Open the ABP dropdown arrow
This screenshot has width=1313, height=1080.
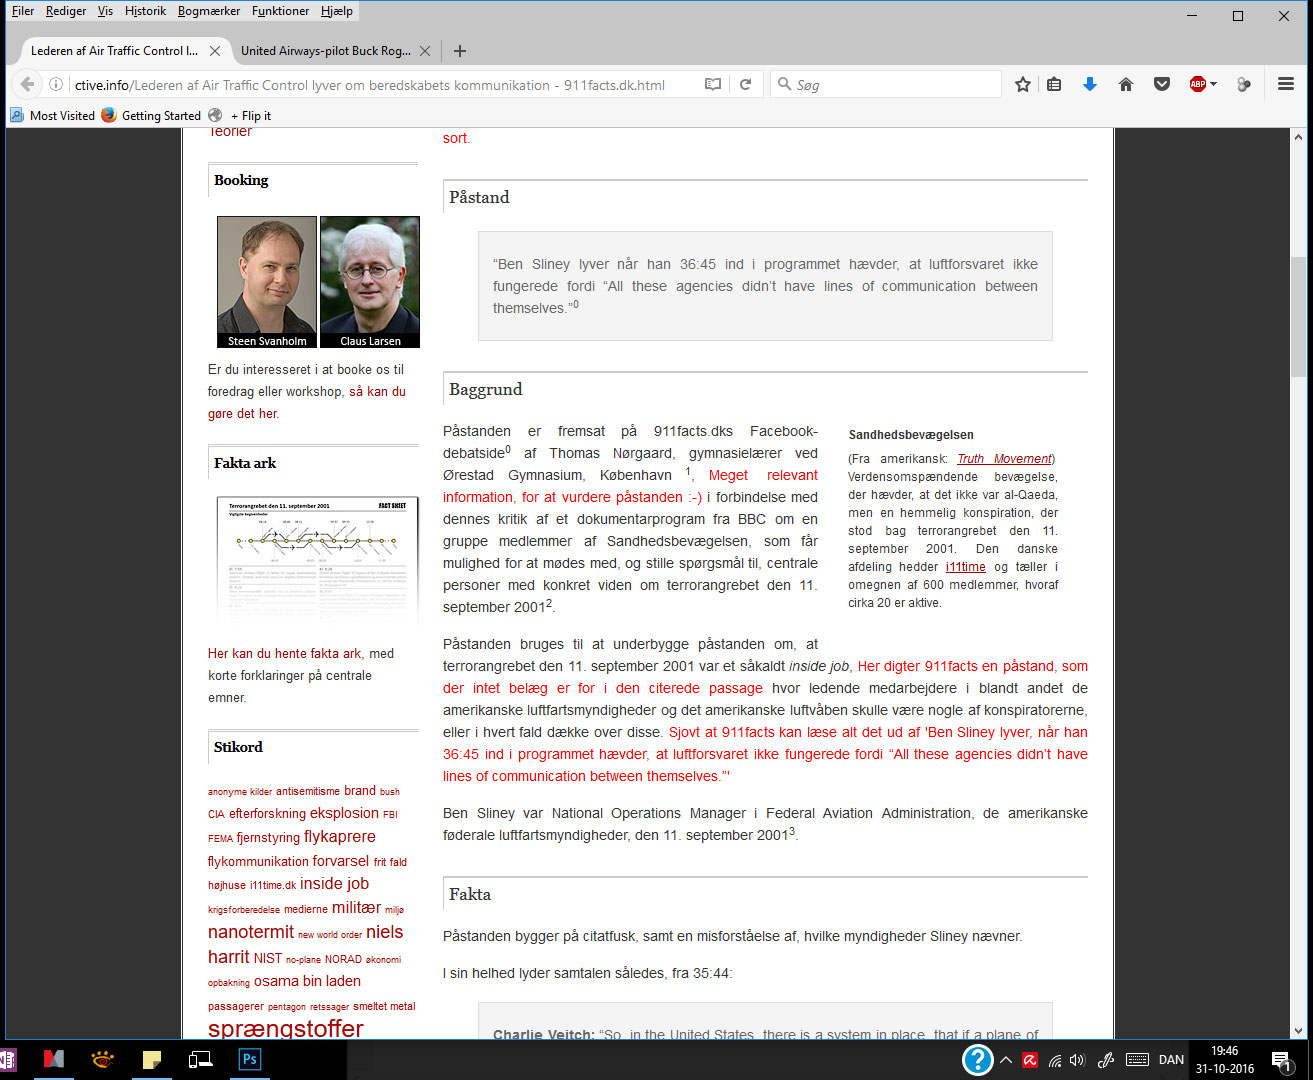(1214, 85)
